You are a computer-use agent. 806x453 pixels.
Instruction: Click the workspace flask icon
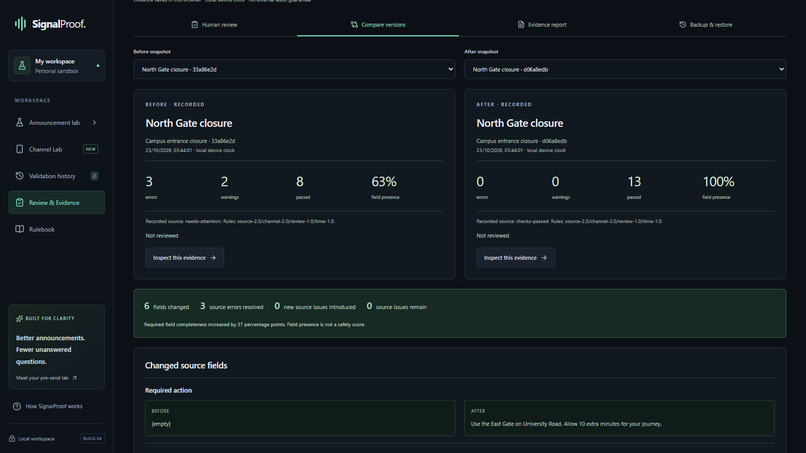pyautogui.click(x=22, y=66)
